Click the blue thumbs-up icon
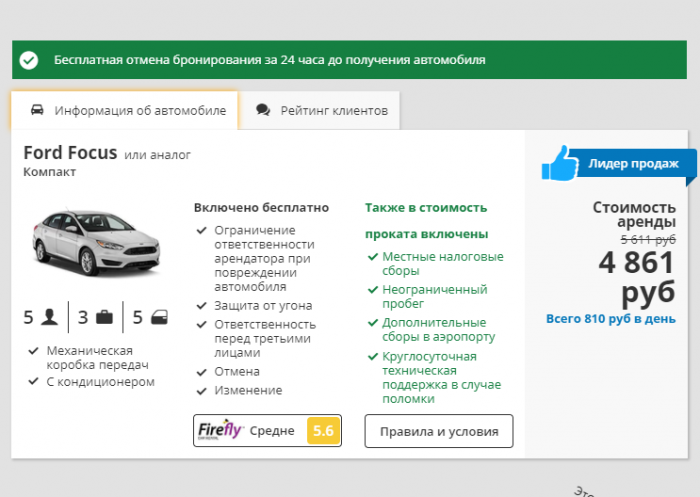This screenshot has width=700, height=497. coord(560,164)
